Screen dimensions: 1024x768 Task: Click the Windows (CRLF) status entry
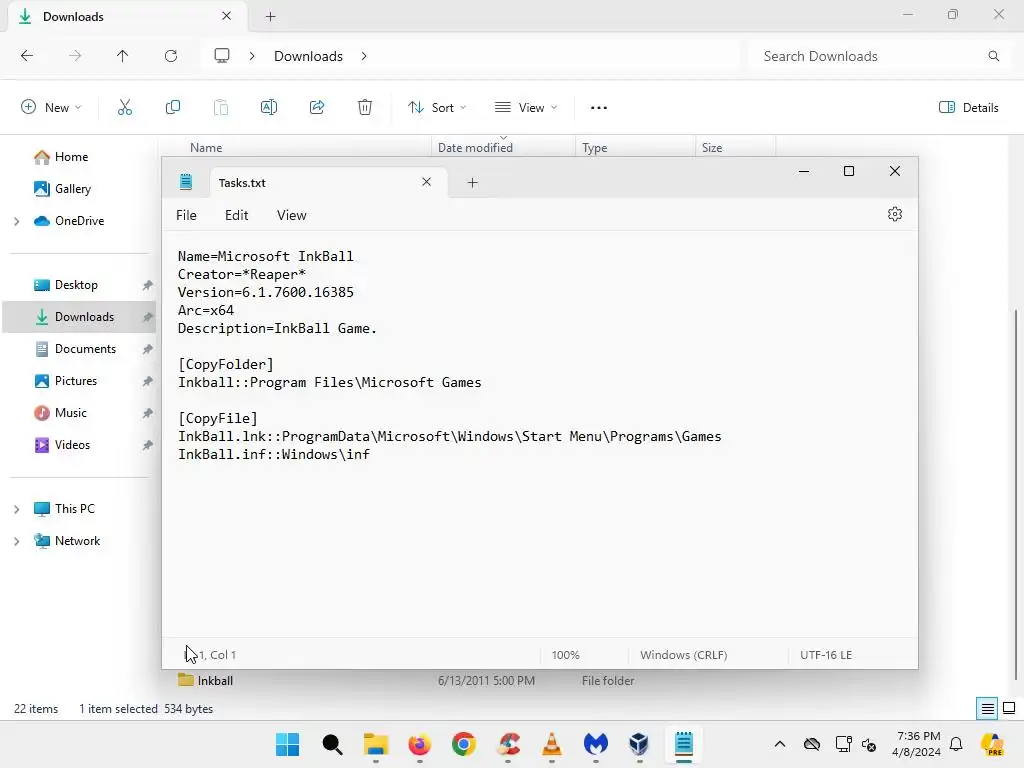[684, 654]
